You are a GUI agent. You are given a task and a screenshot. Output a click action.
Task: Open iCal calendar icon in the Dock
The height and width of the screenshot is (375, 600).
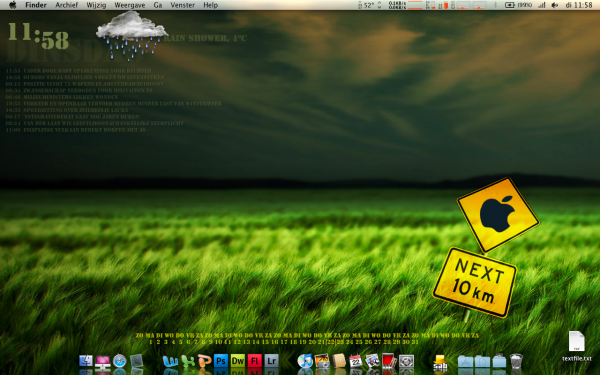[x=355, y=360]
